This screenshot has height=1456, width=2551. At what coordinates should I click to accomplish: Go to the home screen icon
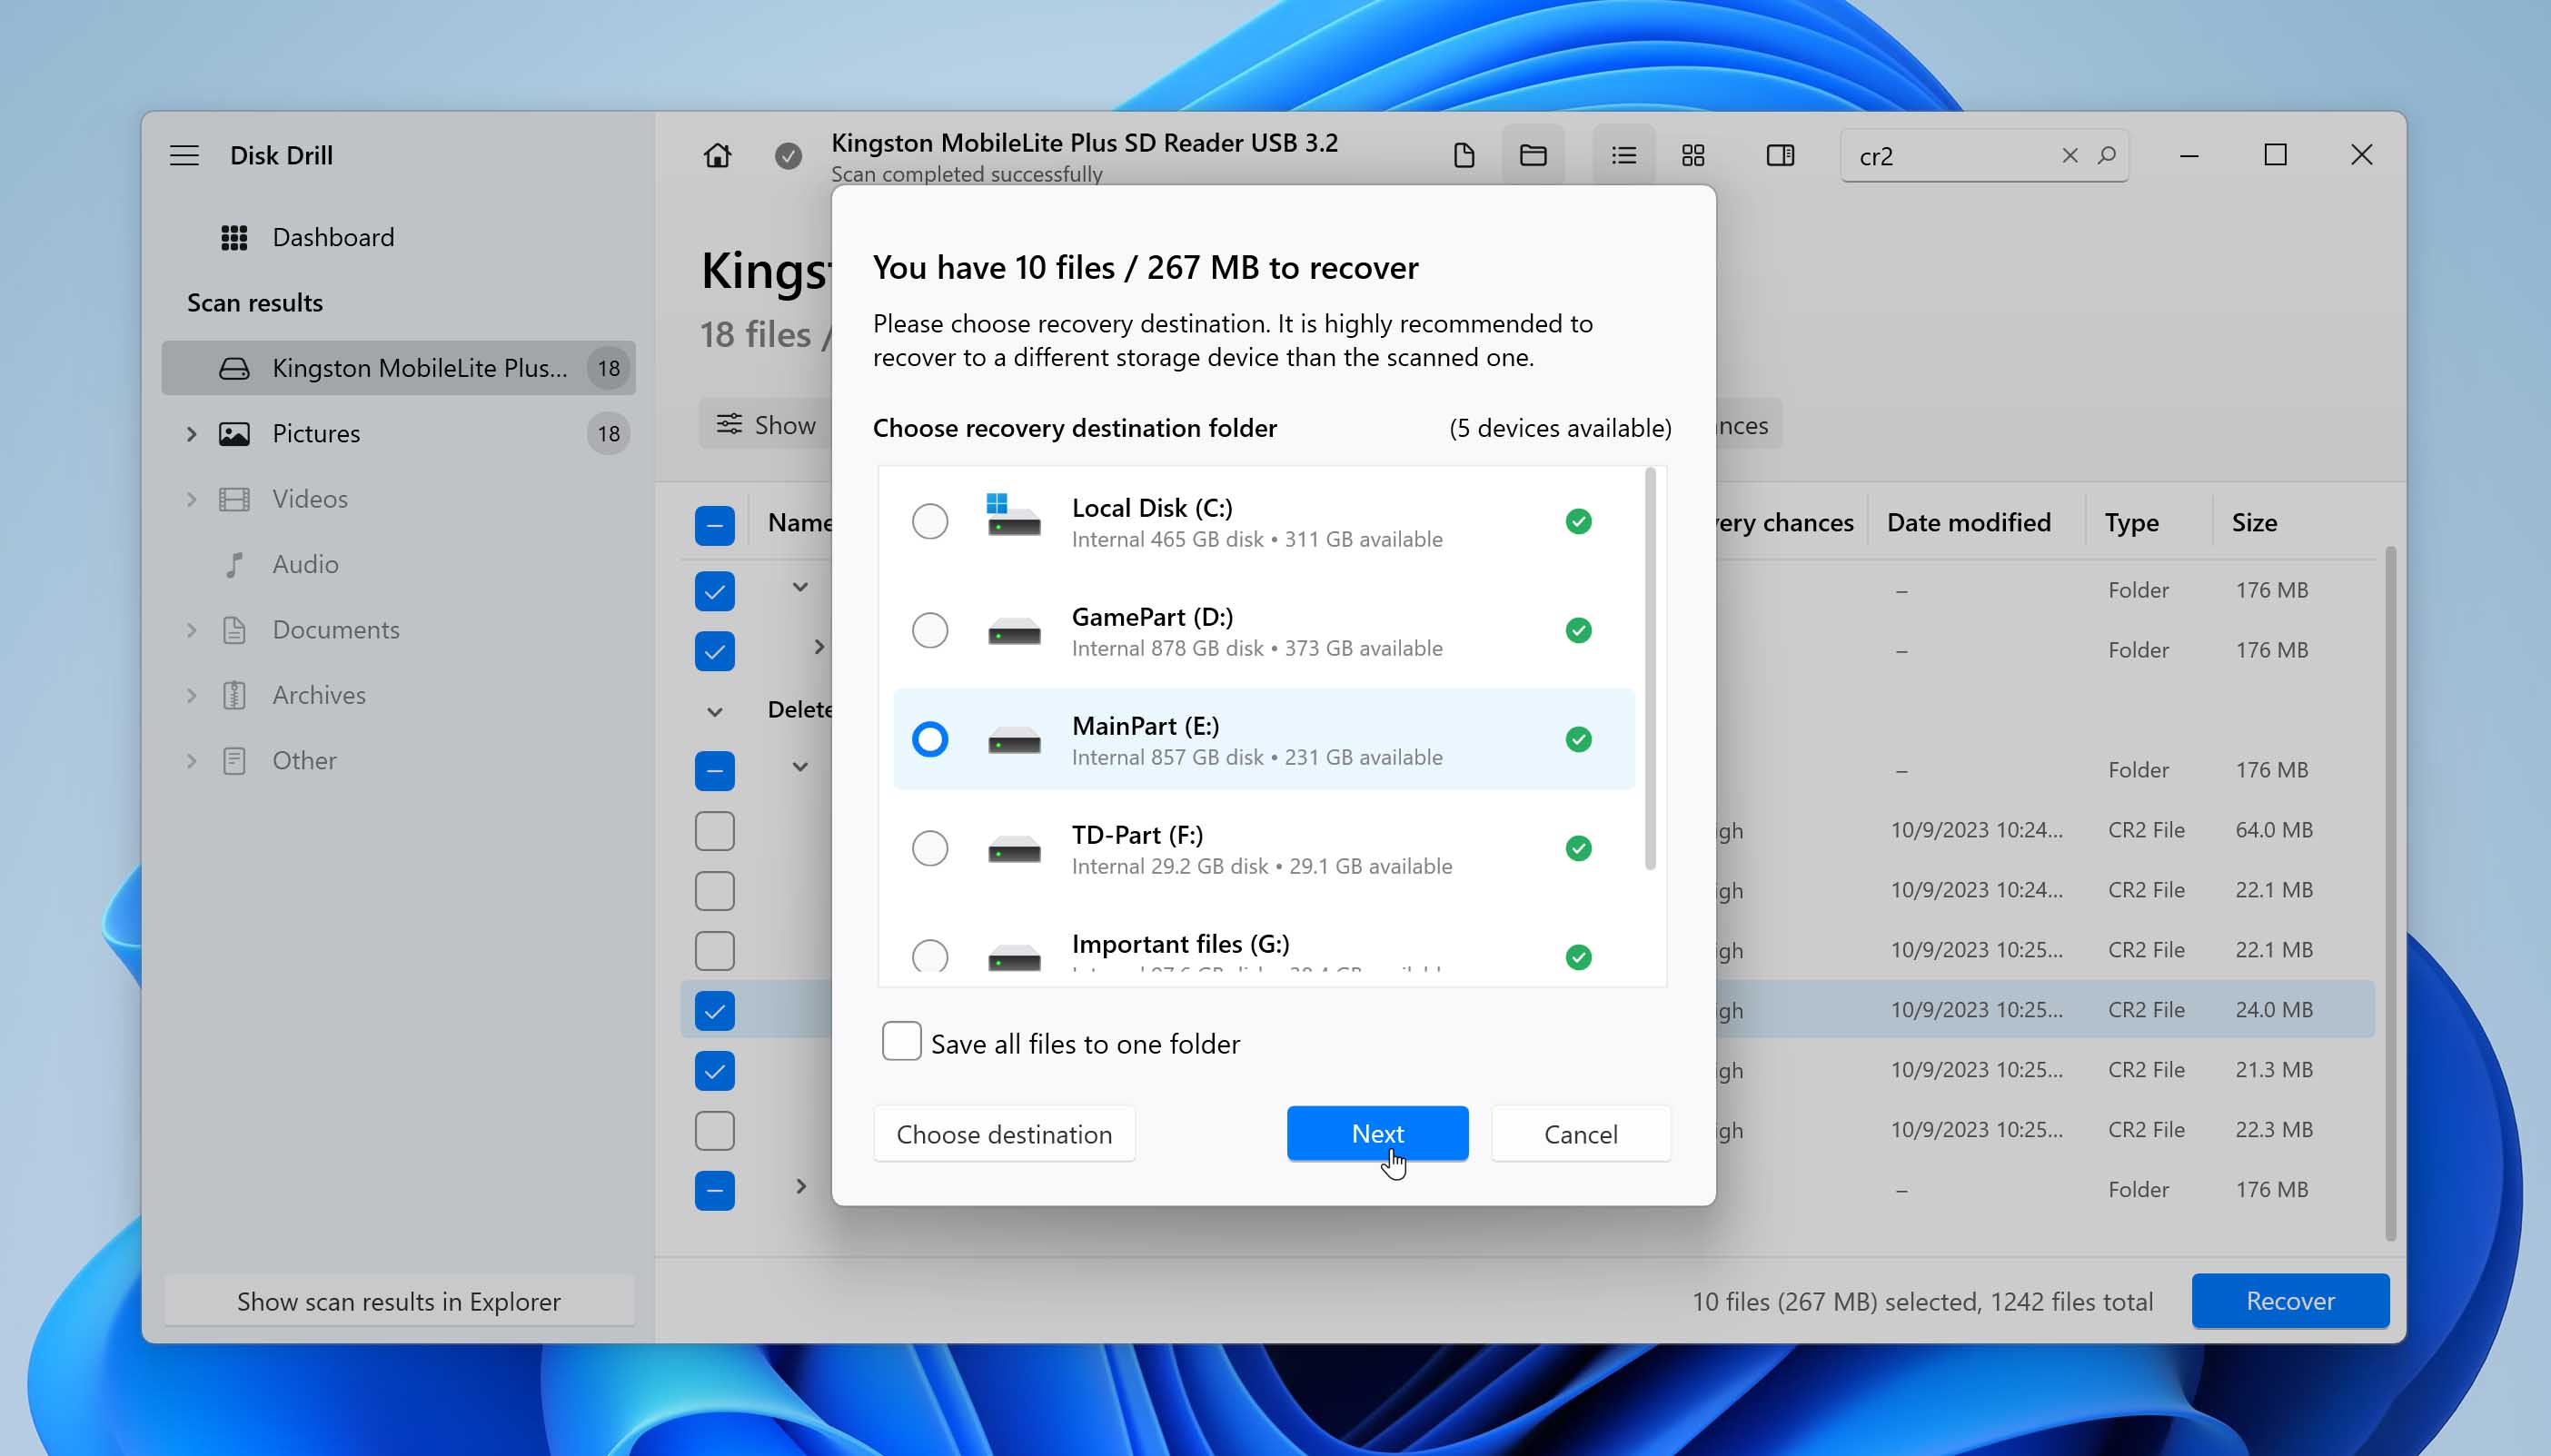[717, 155]
